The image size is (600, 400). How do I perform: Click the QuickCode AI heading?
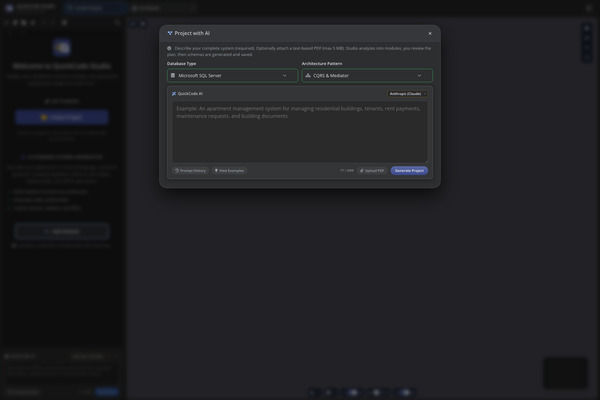(x=190, y=94)
